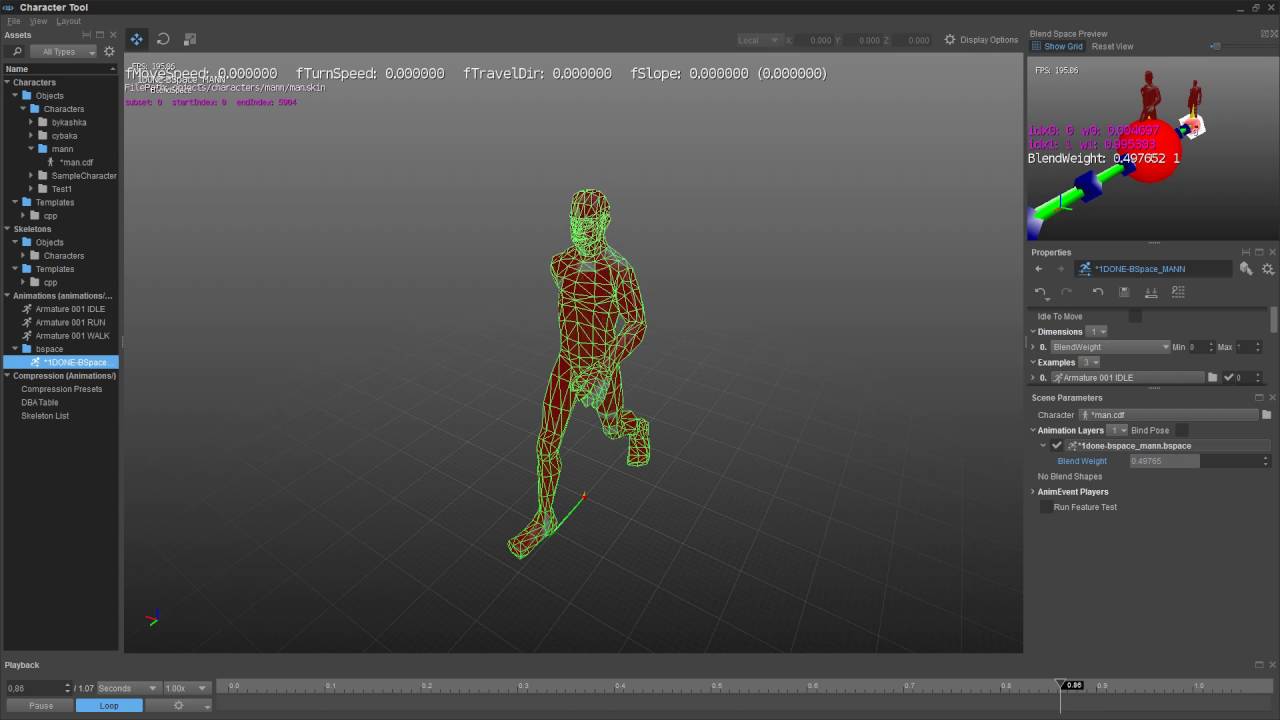Click the import/download icon in Properties toolbar
The width and height of the screenshot is (1280, 720).
point(1151,292)
